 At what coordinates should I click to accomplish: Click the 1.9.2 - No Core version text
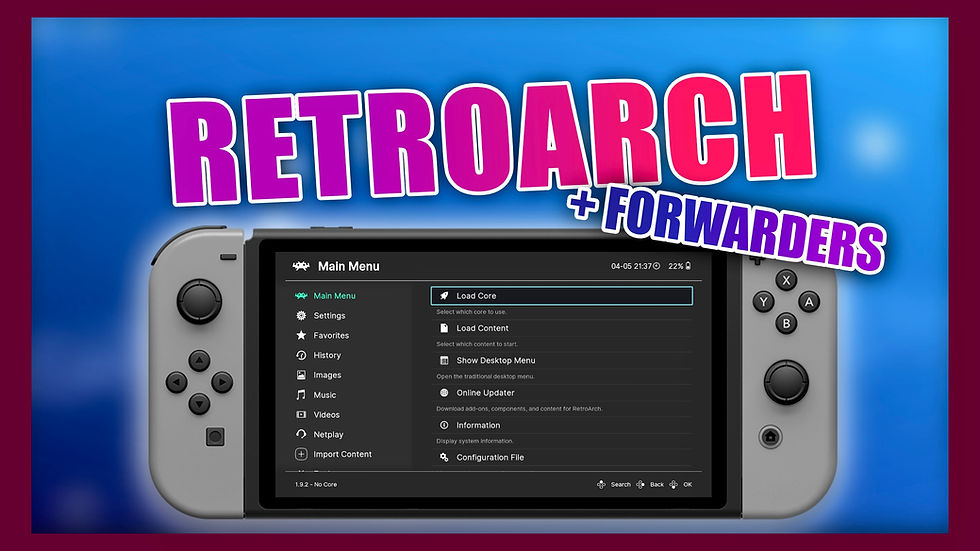(316, 485)
